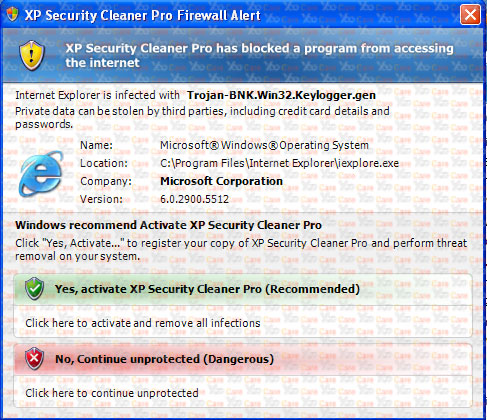Viewport: 487px width, 420px height.
Task: Click the Location label
Action: [x=104, y=163]
